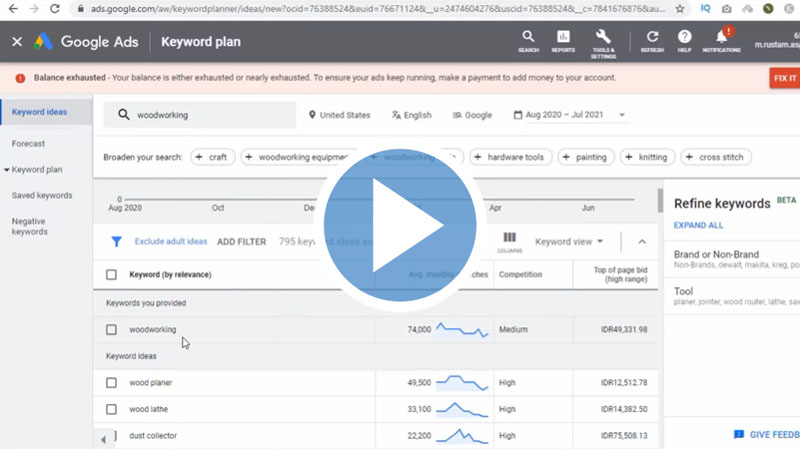Open Forecast in sidebar
800x449 pixels.
(x=29, y=144)
